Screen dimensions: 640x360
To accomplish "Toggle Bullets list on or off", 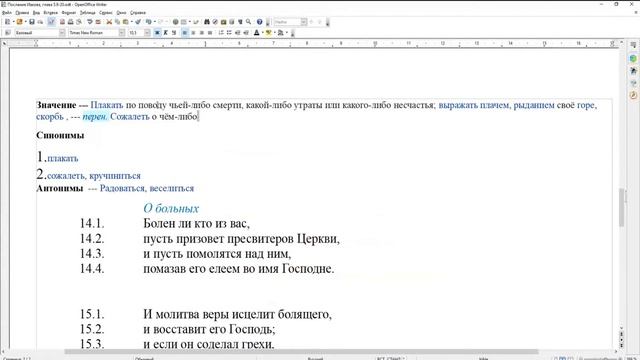I will pyautogui.click(x=229, y=33).
